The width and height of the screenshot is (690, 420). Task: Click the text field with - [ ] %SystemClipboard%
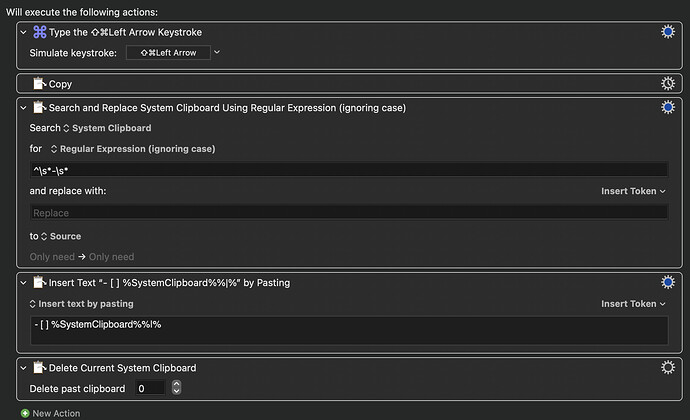(349, 330)
